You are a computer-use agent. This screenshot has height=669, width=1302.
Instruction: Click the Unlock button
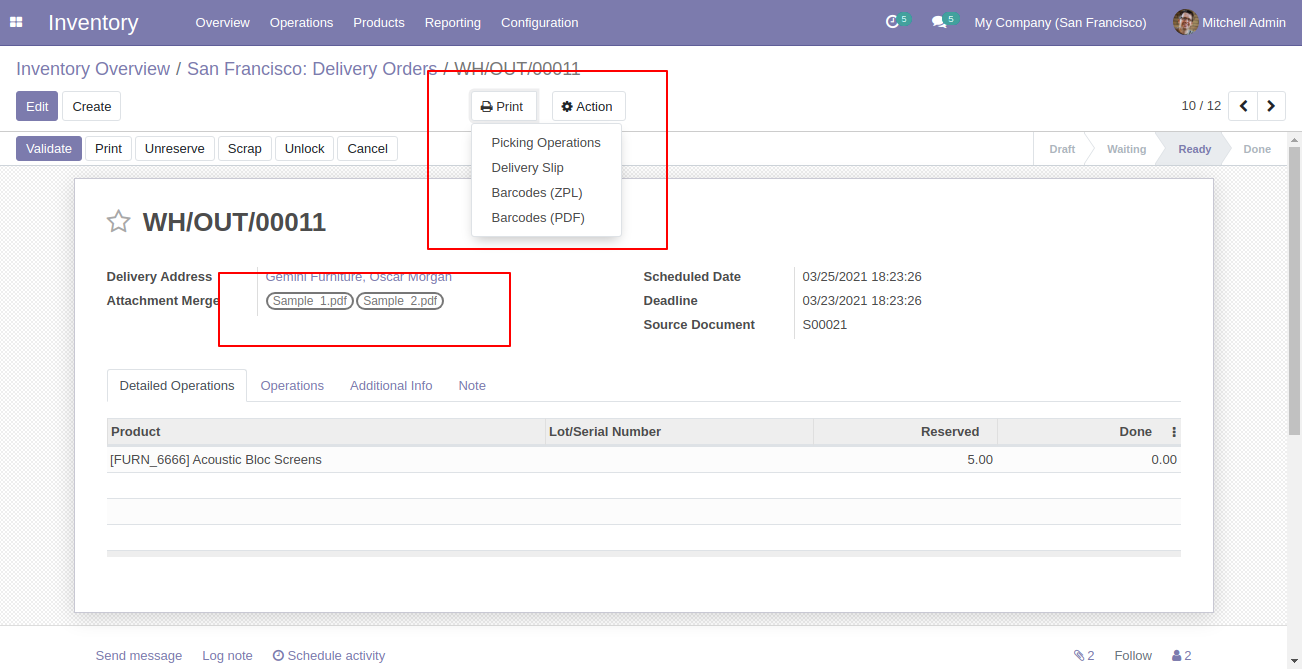(x=305, y=149)
